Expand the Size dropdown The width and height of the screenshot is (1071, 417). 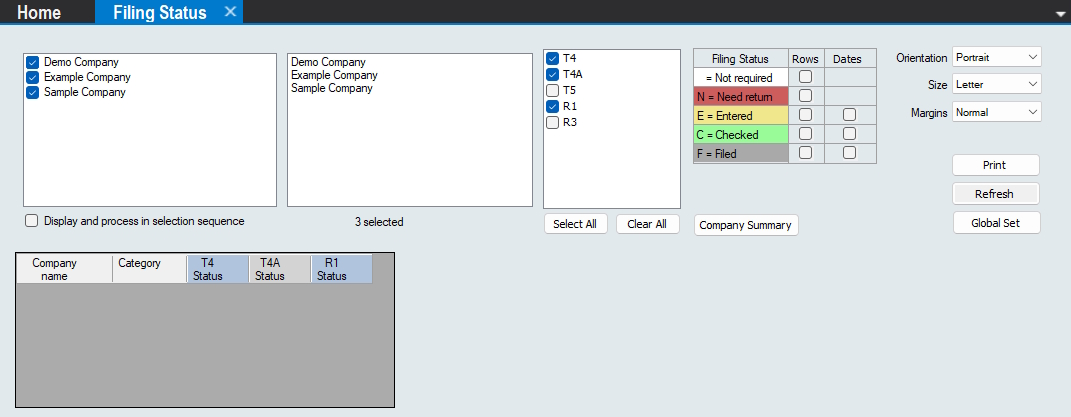click(996, 85)
